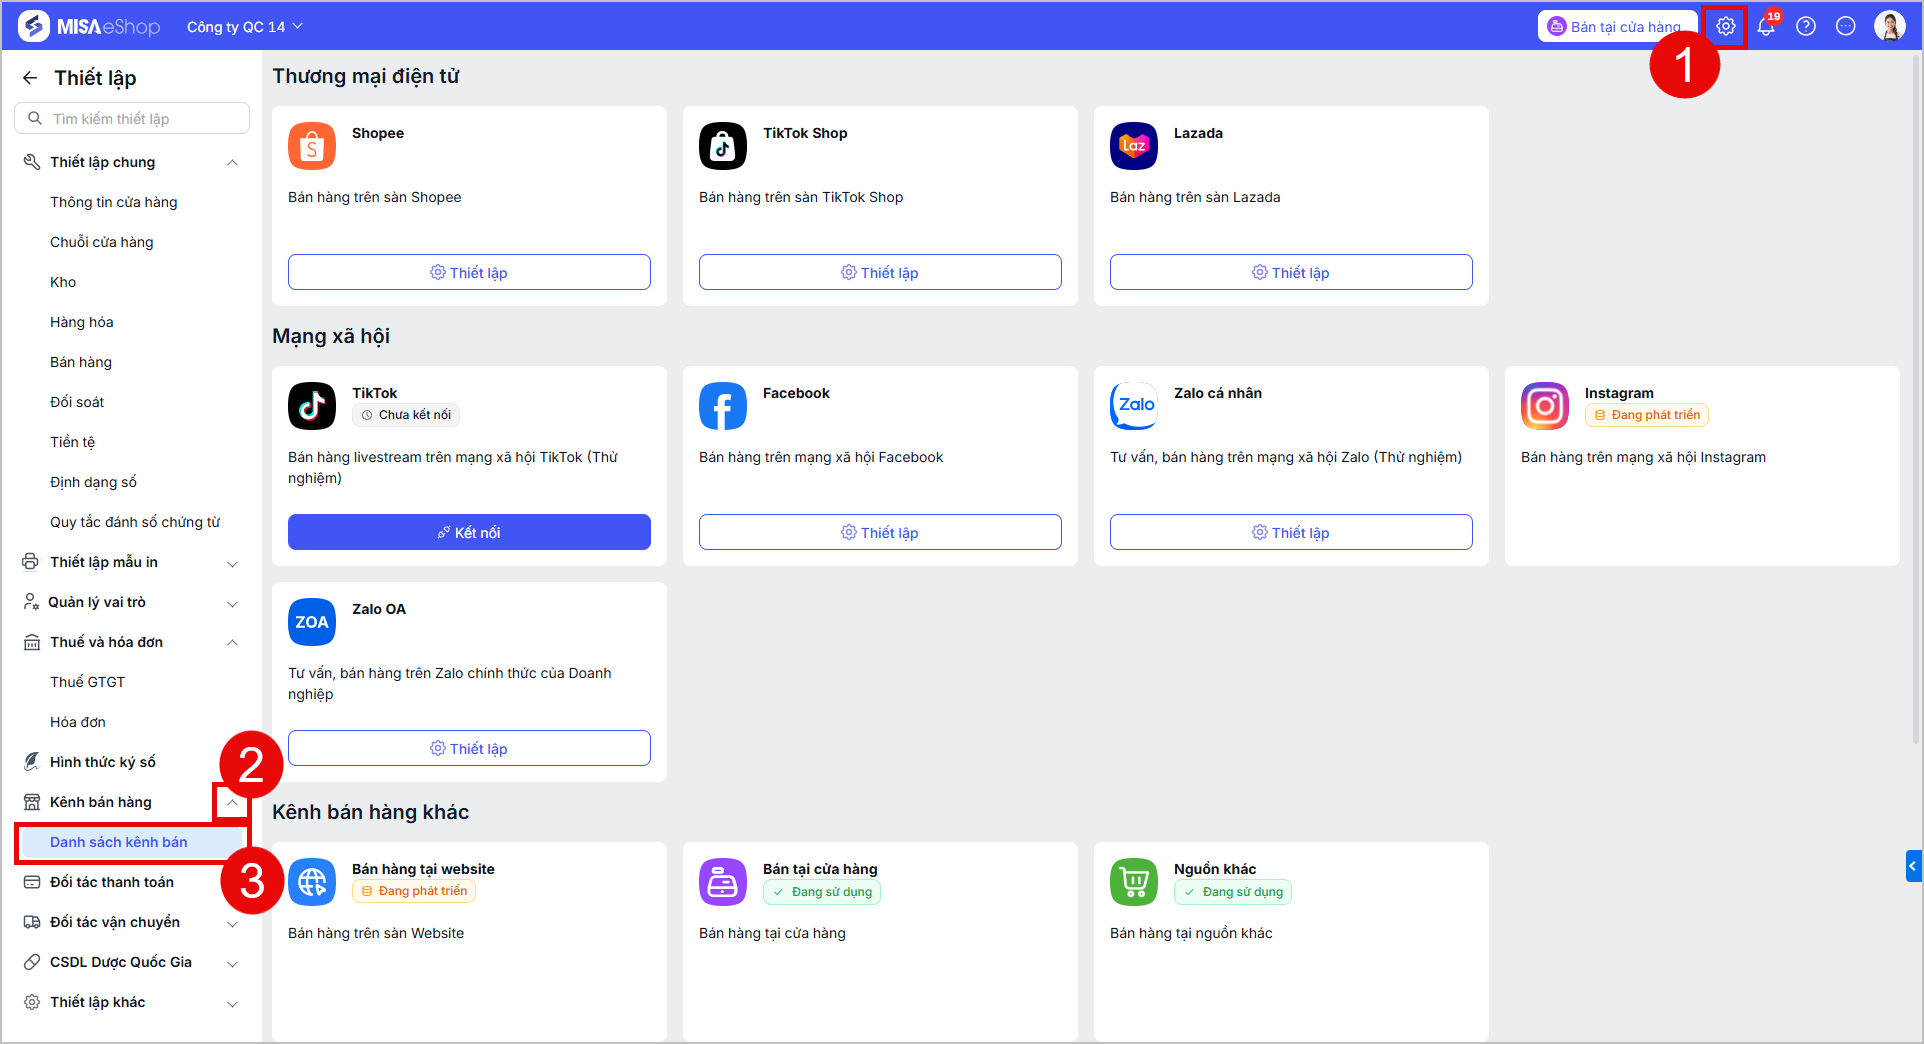Click the Kênh bán hàng store icon

click(x=32, y=802)
